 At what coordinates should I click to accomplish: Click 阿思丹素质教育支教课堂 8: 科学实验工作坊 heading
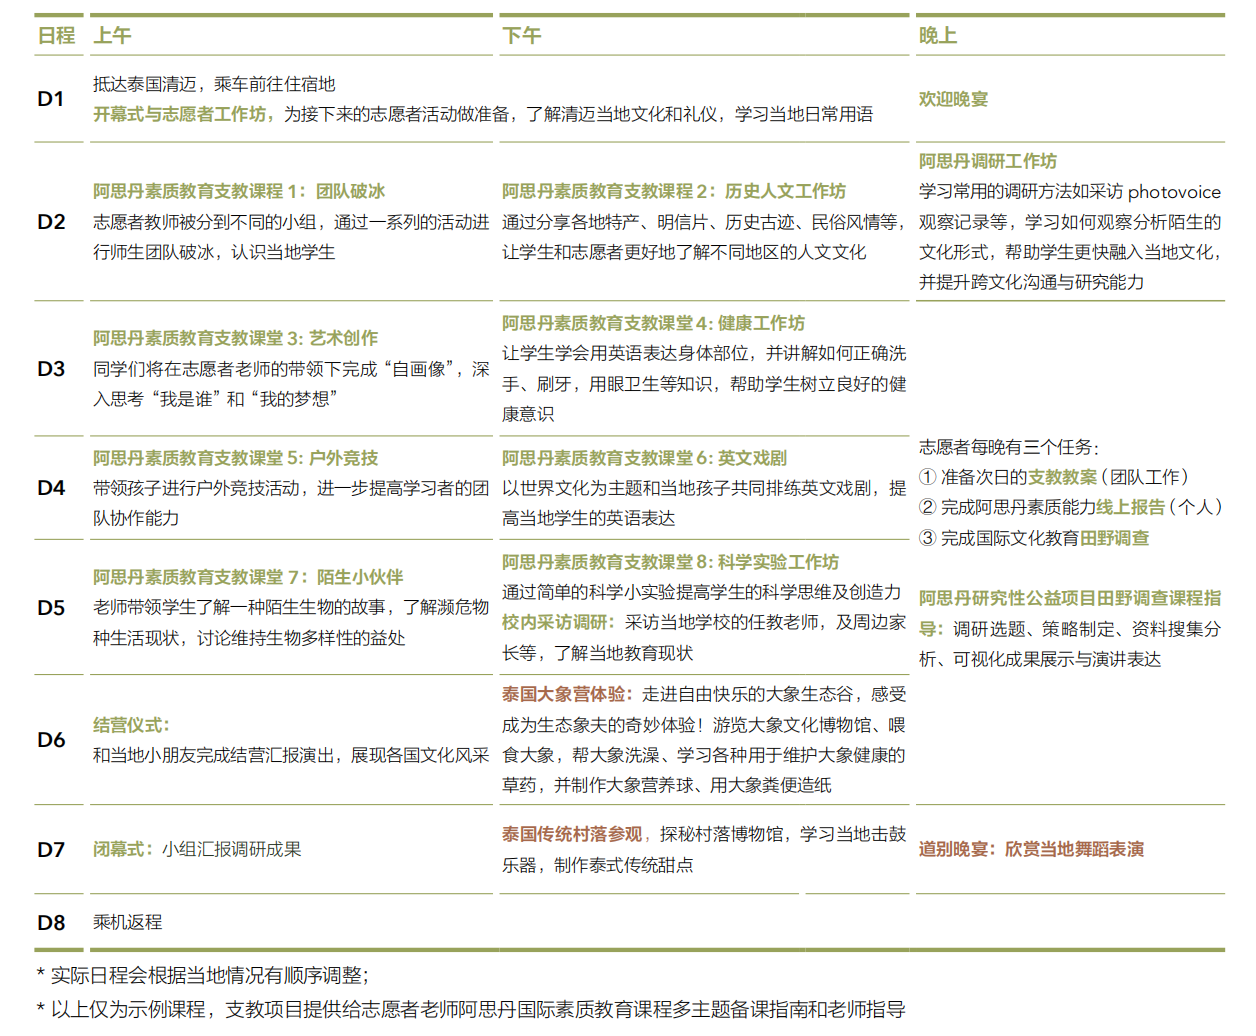pyautogui.click(x=670, y=562)
